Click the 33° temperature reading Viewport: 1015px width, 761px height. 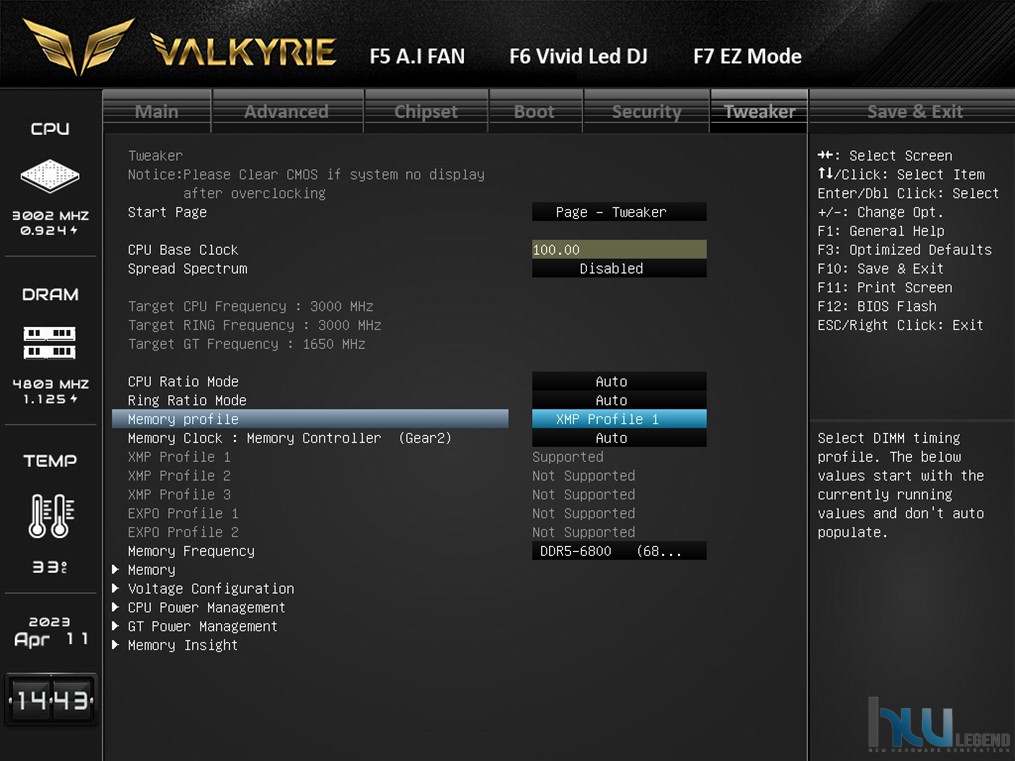(50, 568)
